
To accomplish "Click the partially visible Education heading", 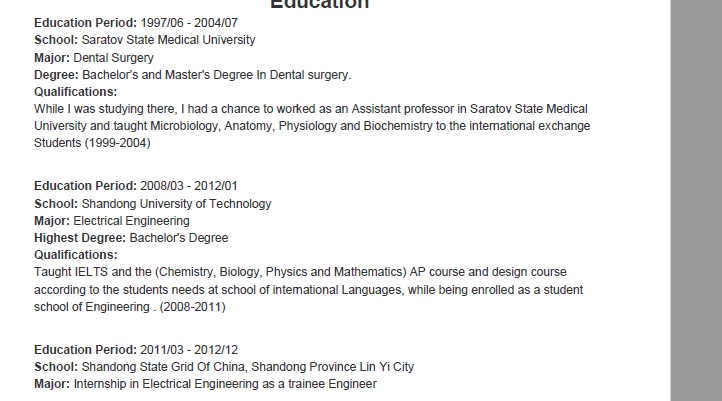I will click(319, 4).
